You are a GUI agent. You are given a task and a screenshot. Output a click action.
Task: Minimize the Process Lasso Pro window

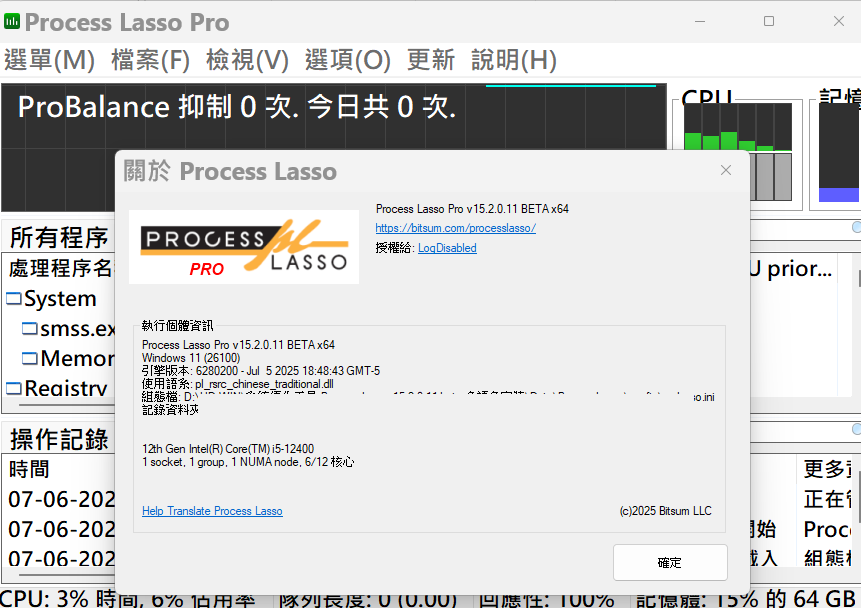click(700, 21)
